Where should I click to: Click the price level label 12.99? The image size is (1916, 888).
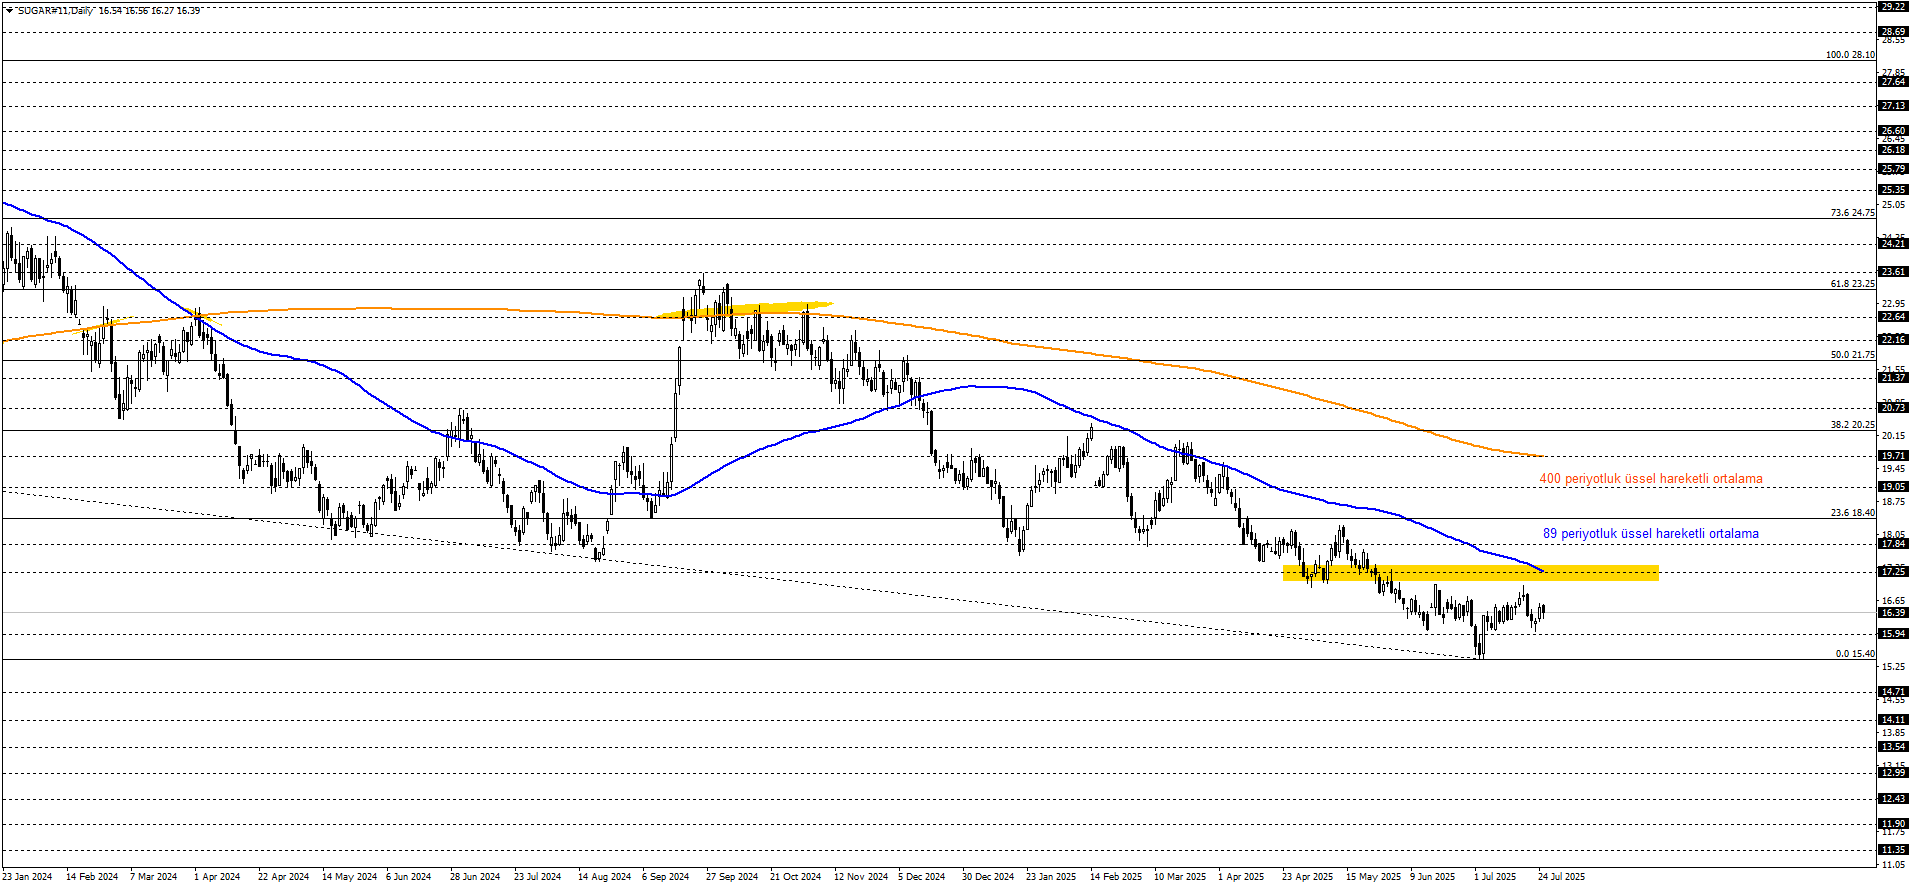pyautogui.click(x=1893, y=773)
